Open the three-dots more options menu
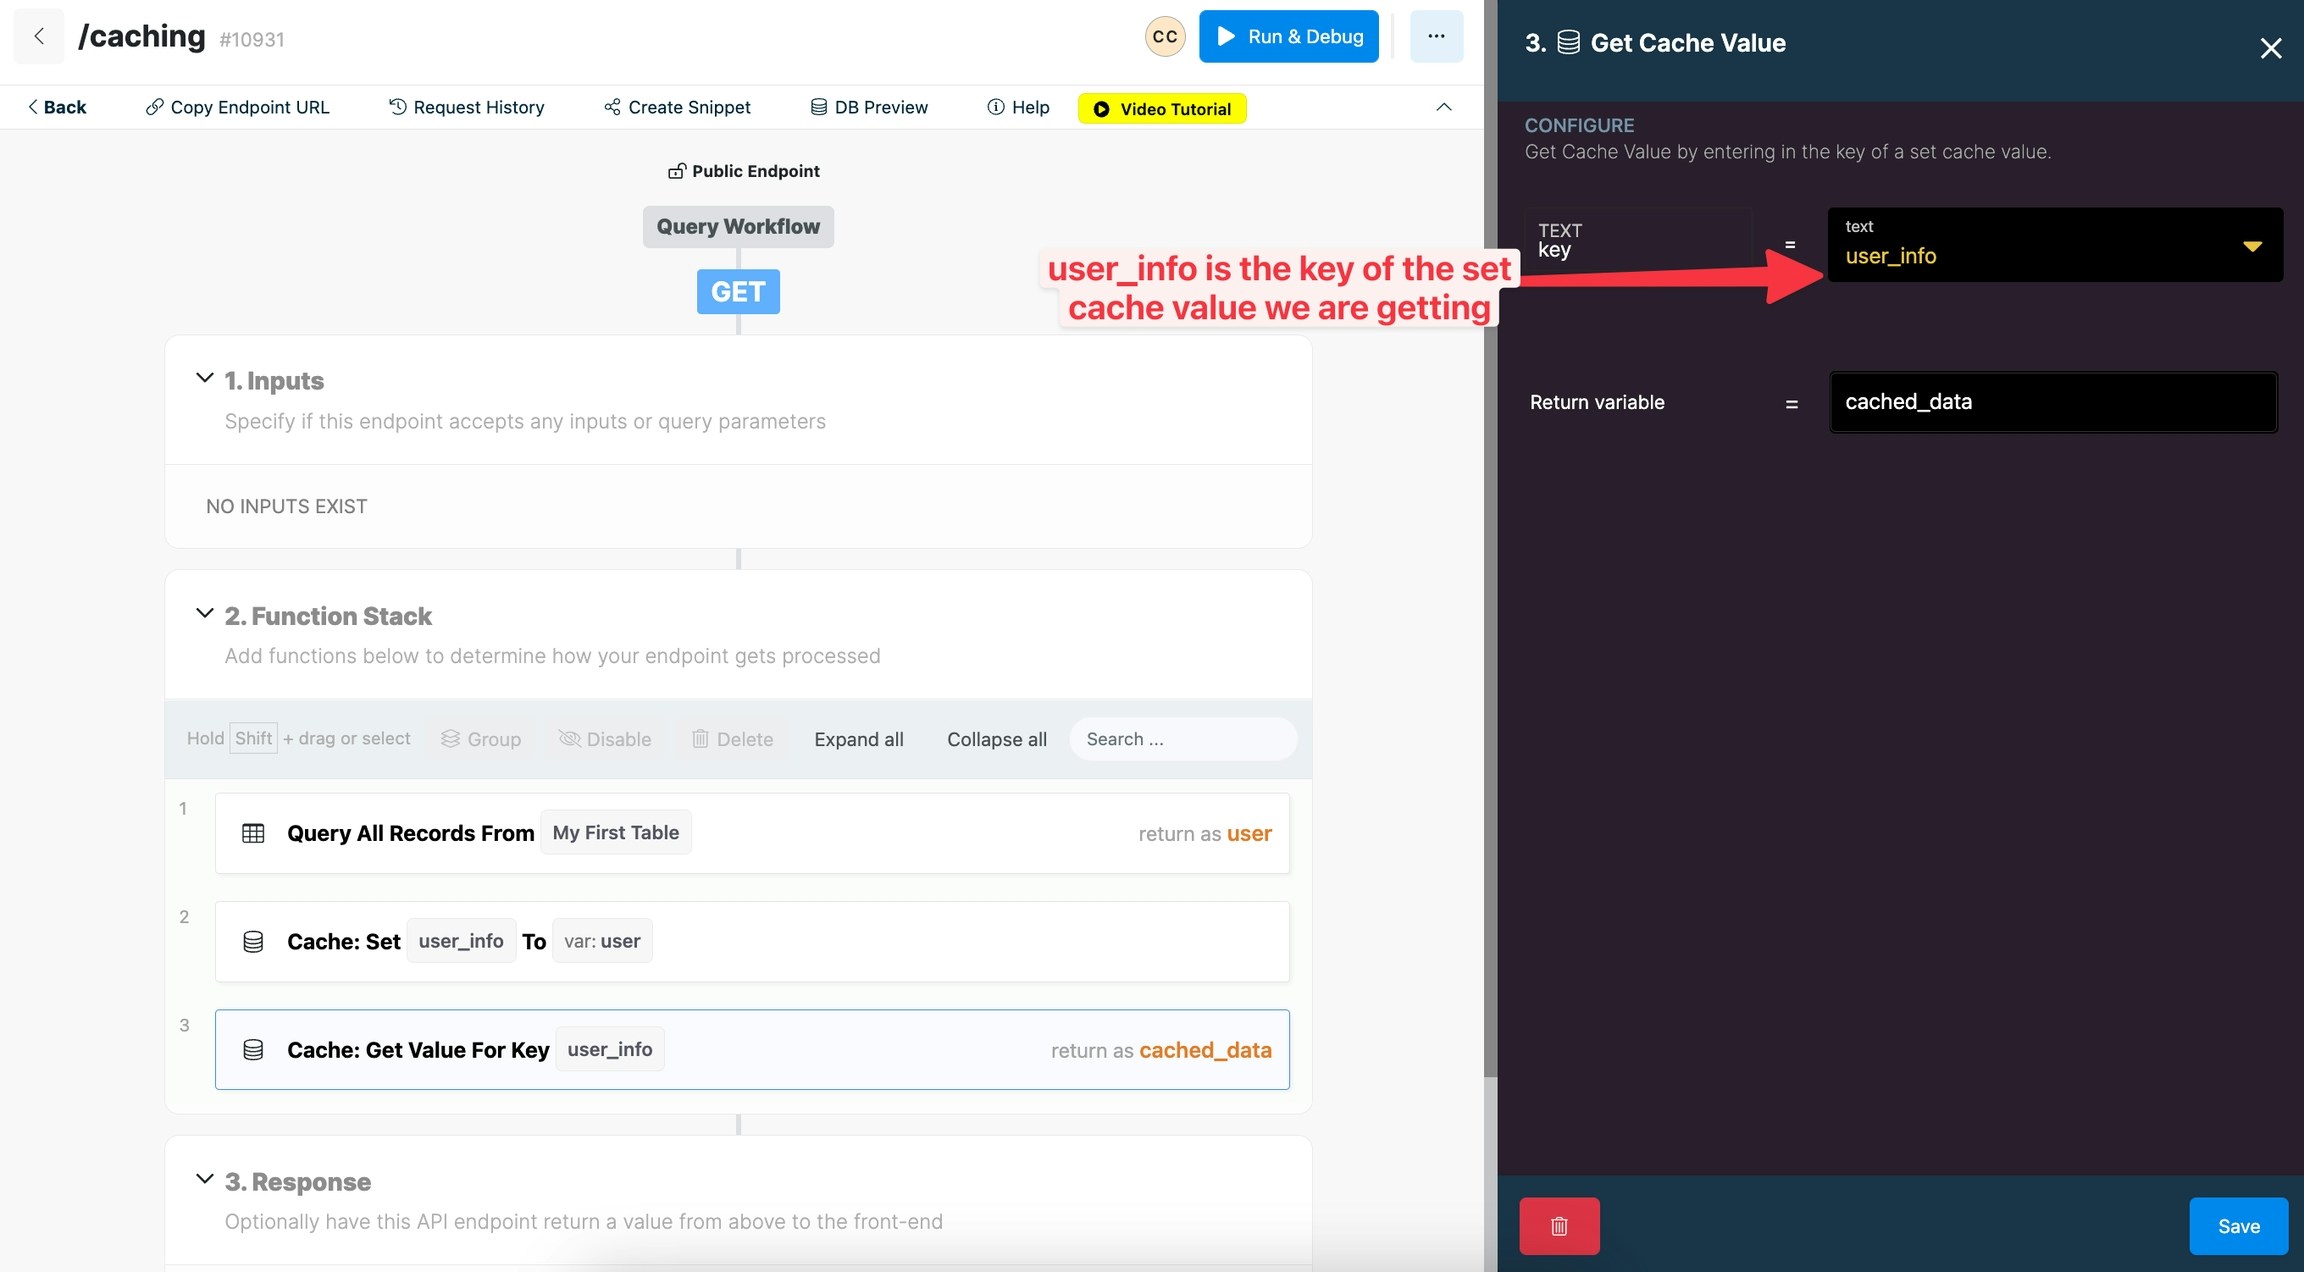This screenshot has height=1272, width=2304. pyautogui.click(x=1436, y=36)
